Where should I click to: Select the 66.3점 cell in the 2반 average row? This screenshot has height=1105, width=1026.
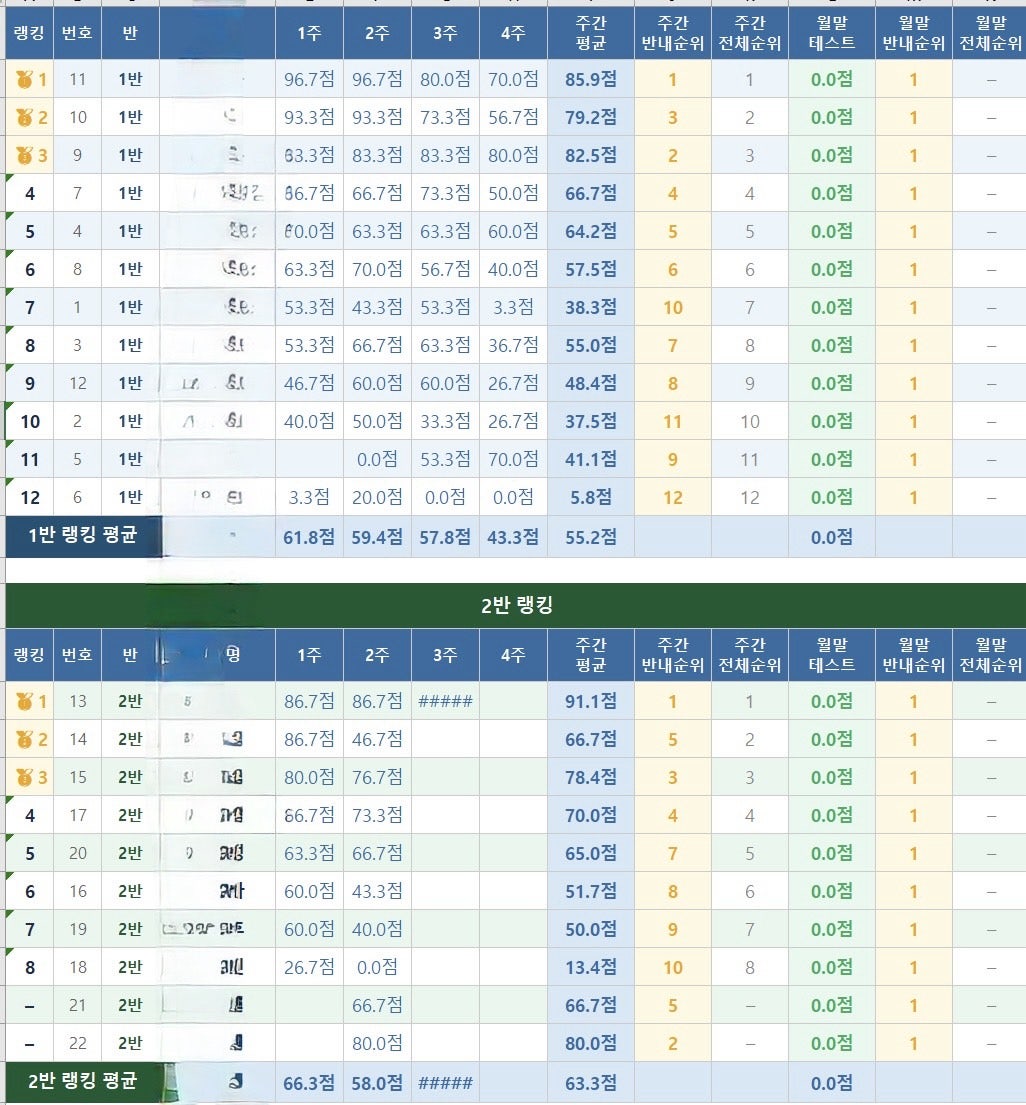pyautogui.click(x=309, y=1083)
